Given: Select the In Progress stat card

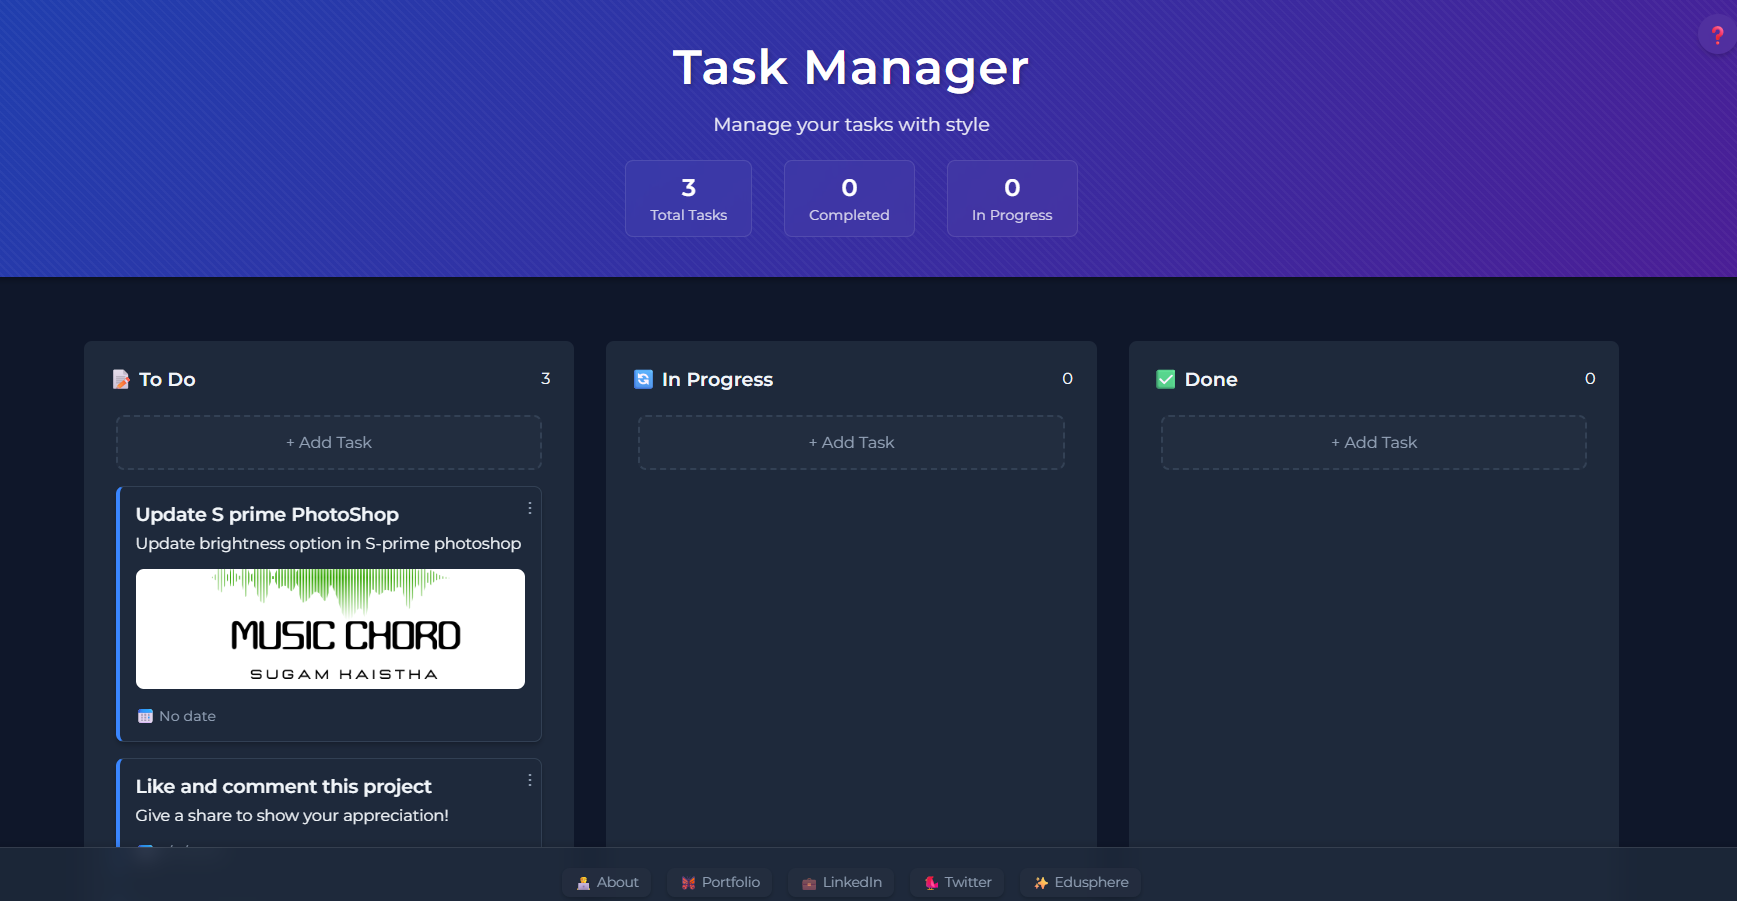Looking at the screenshot, I should 1011,198.
